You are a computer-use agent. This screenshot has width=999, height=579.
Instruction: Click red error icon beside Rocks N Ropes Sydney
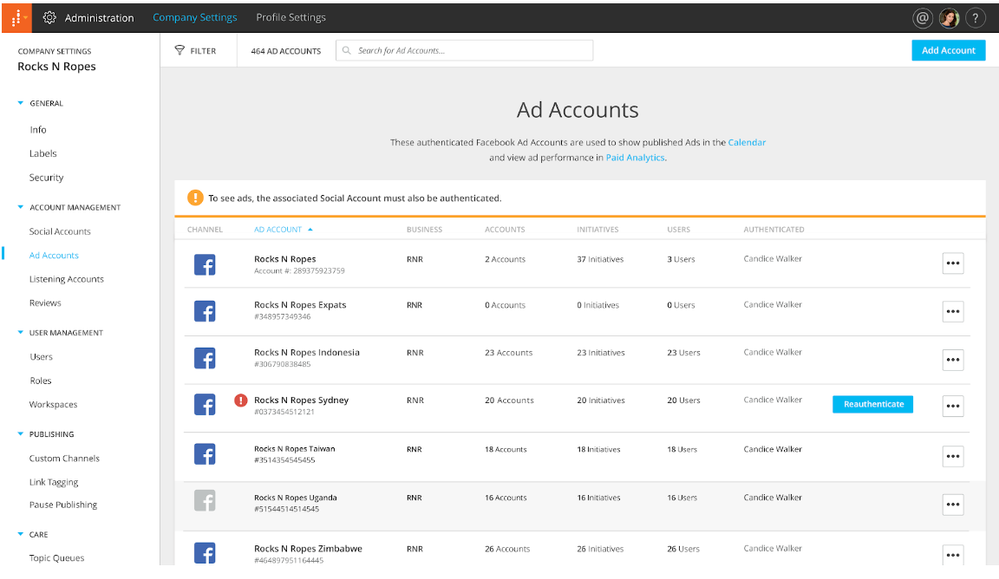[241, 400]
